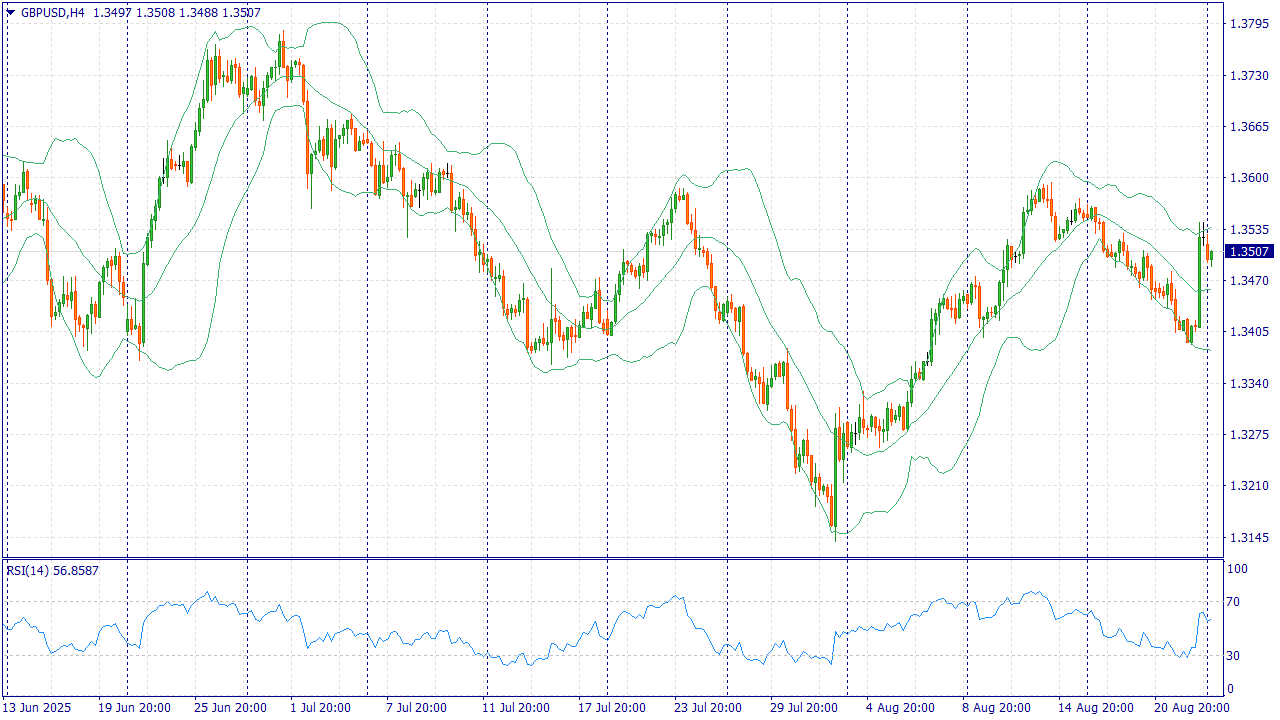Click the 1.3275 price scale value
Screen dimensions: 1280x720
(1249, 435)
